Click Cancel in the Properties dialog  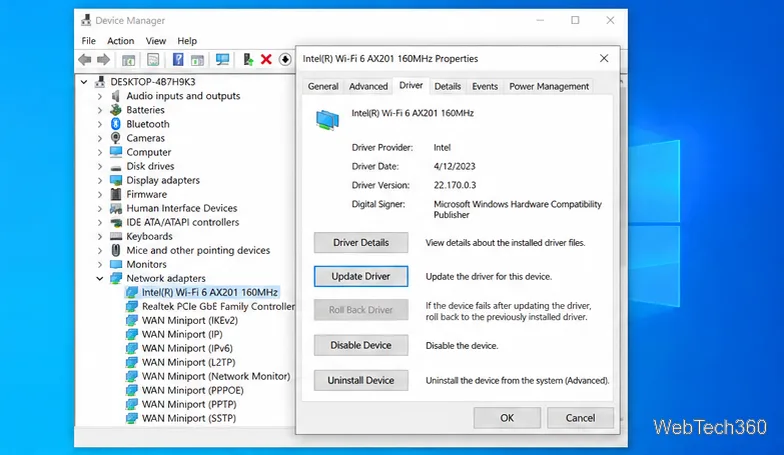pyautogui.click(x=580, y=418)
